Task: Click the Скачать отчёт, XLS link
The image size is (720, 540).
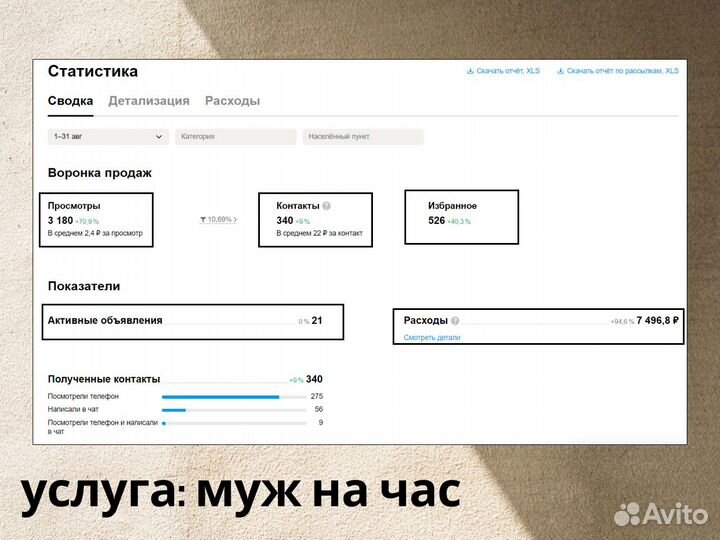Action: pos(508,71)
